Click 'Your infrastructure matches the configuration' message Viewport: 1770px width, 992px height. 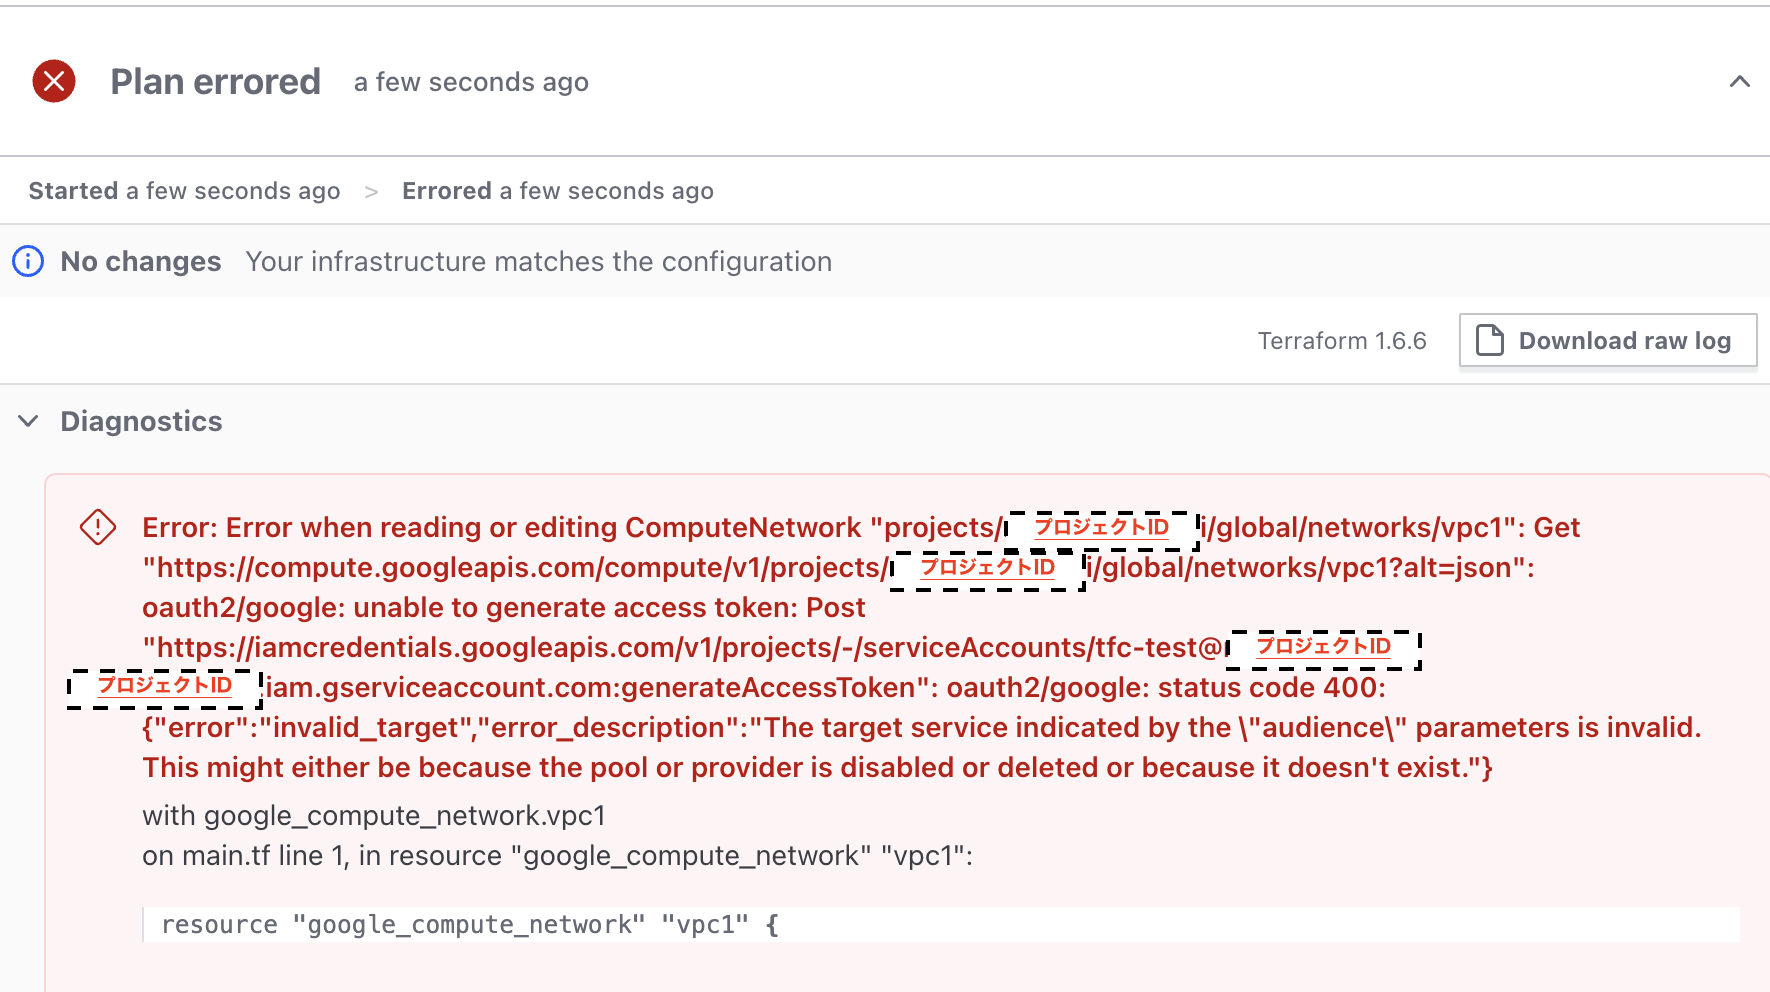[x=539, y=261]
